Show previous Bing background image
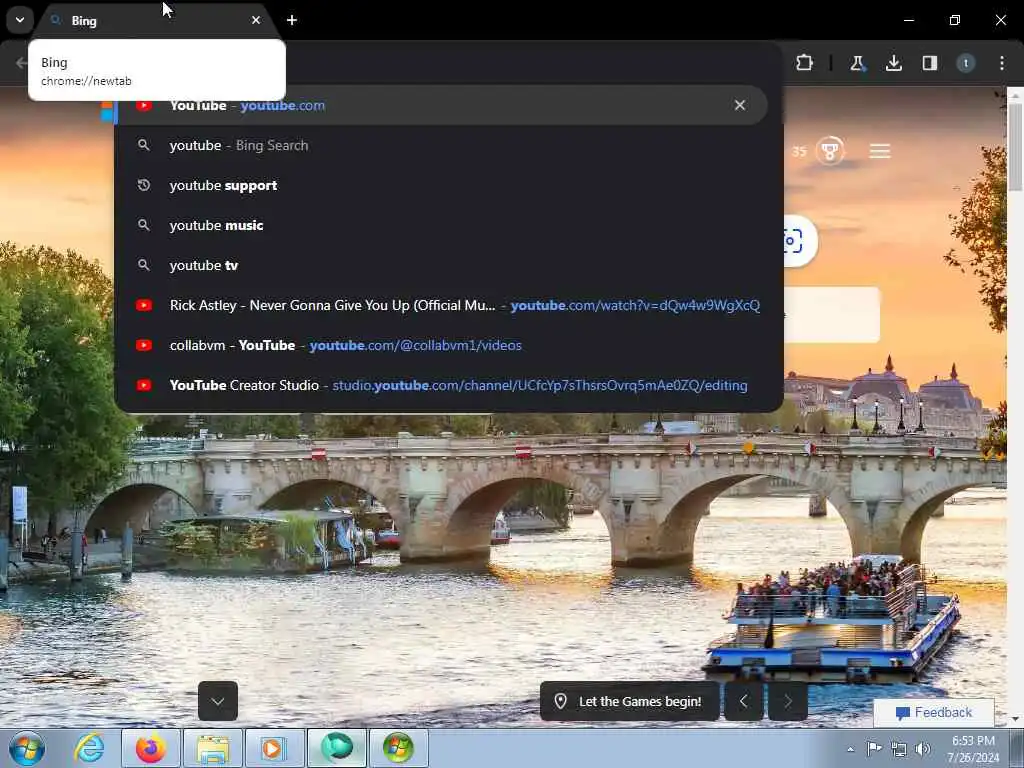The image size is (1024, 768). click(x=744, y=701)
